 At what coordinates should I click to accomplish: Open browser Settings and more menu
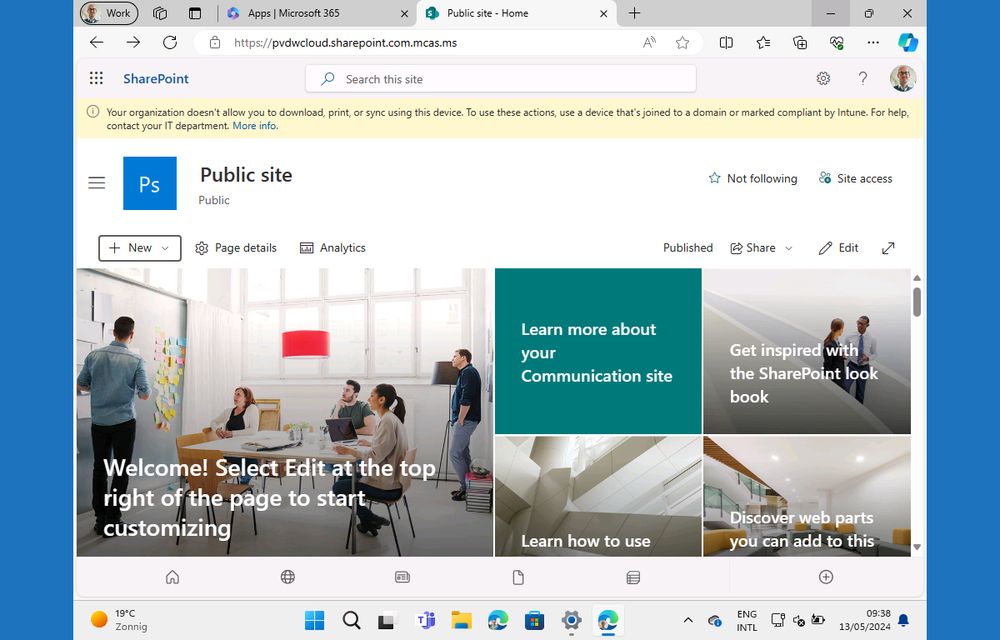click(873, 43)
